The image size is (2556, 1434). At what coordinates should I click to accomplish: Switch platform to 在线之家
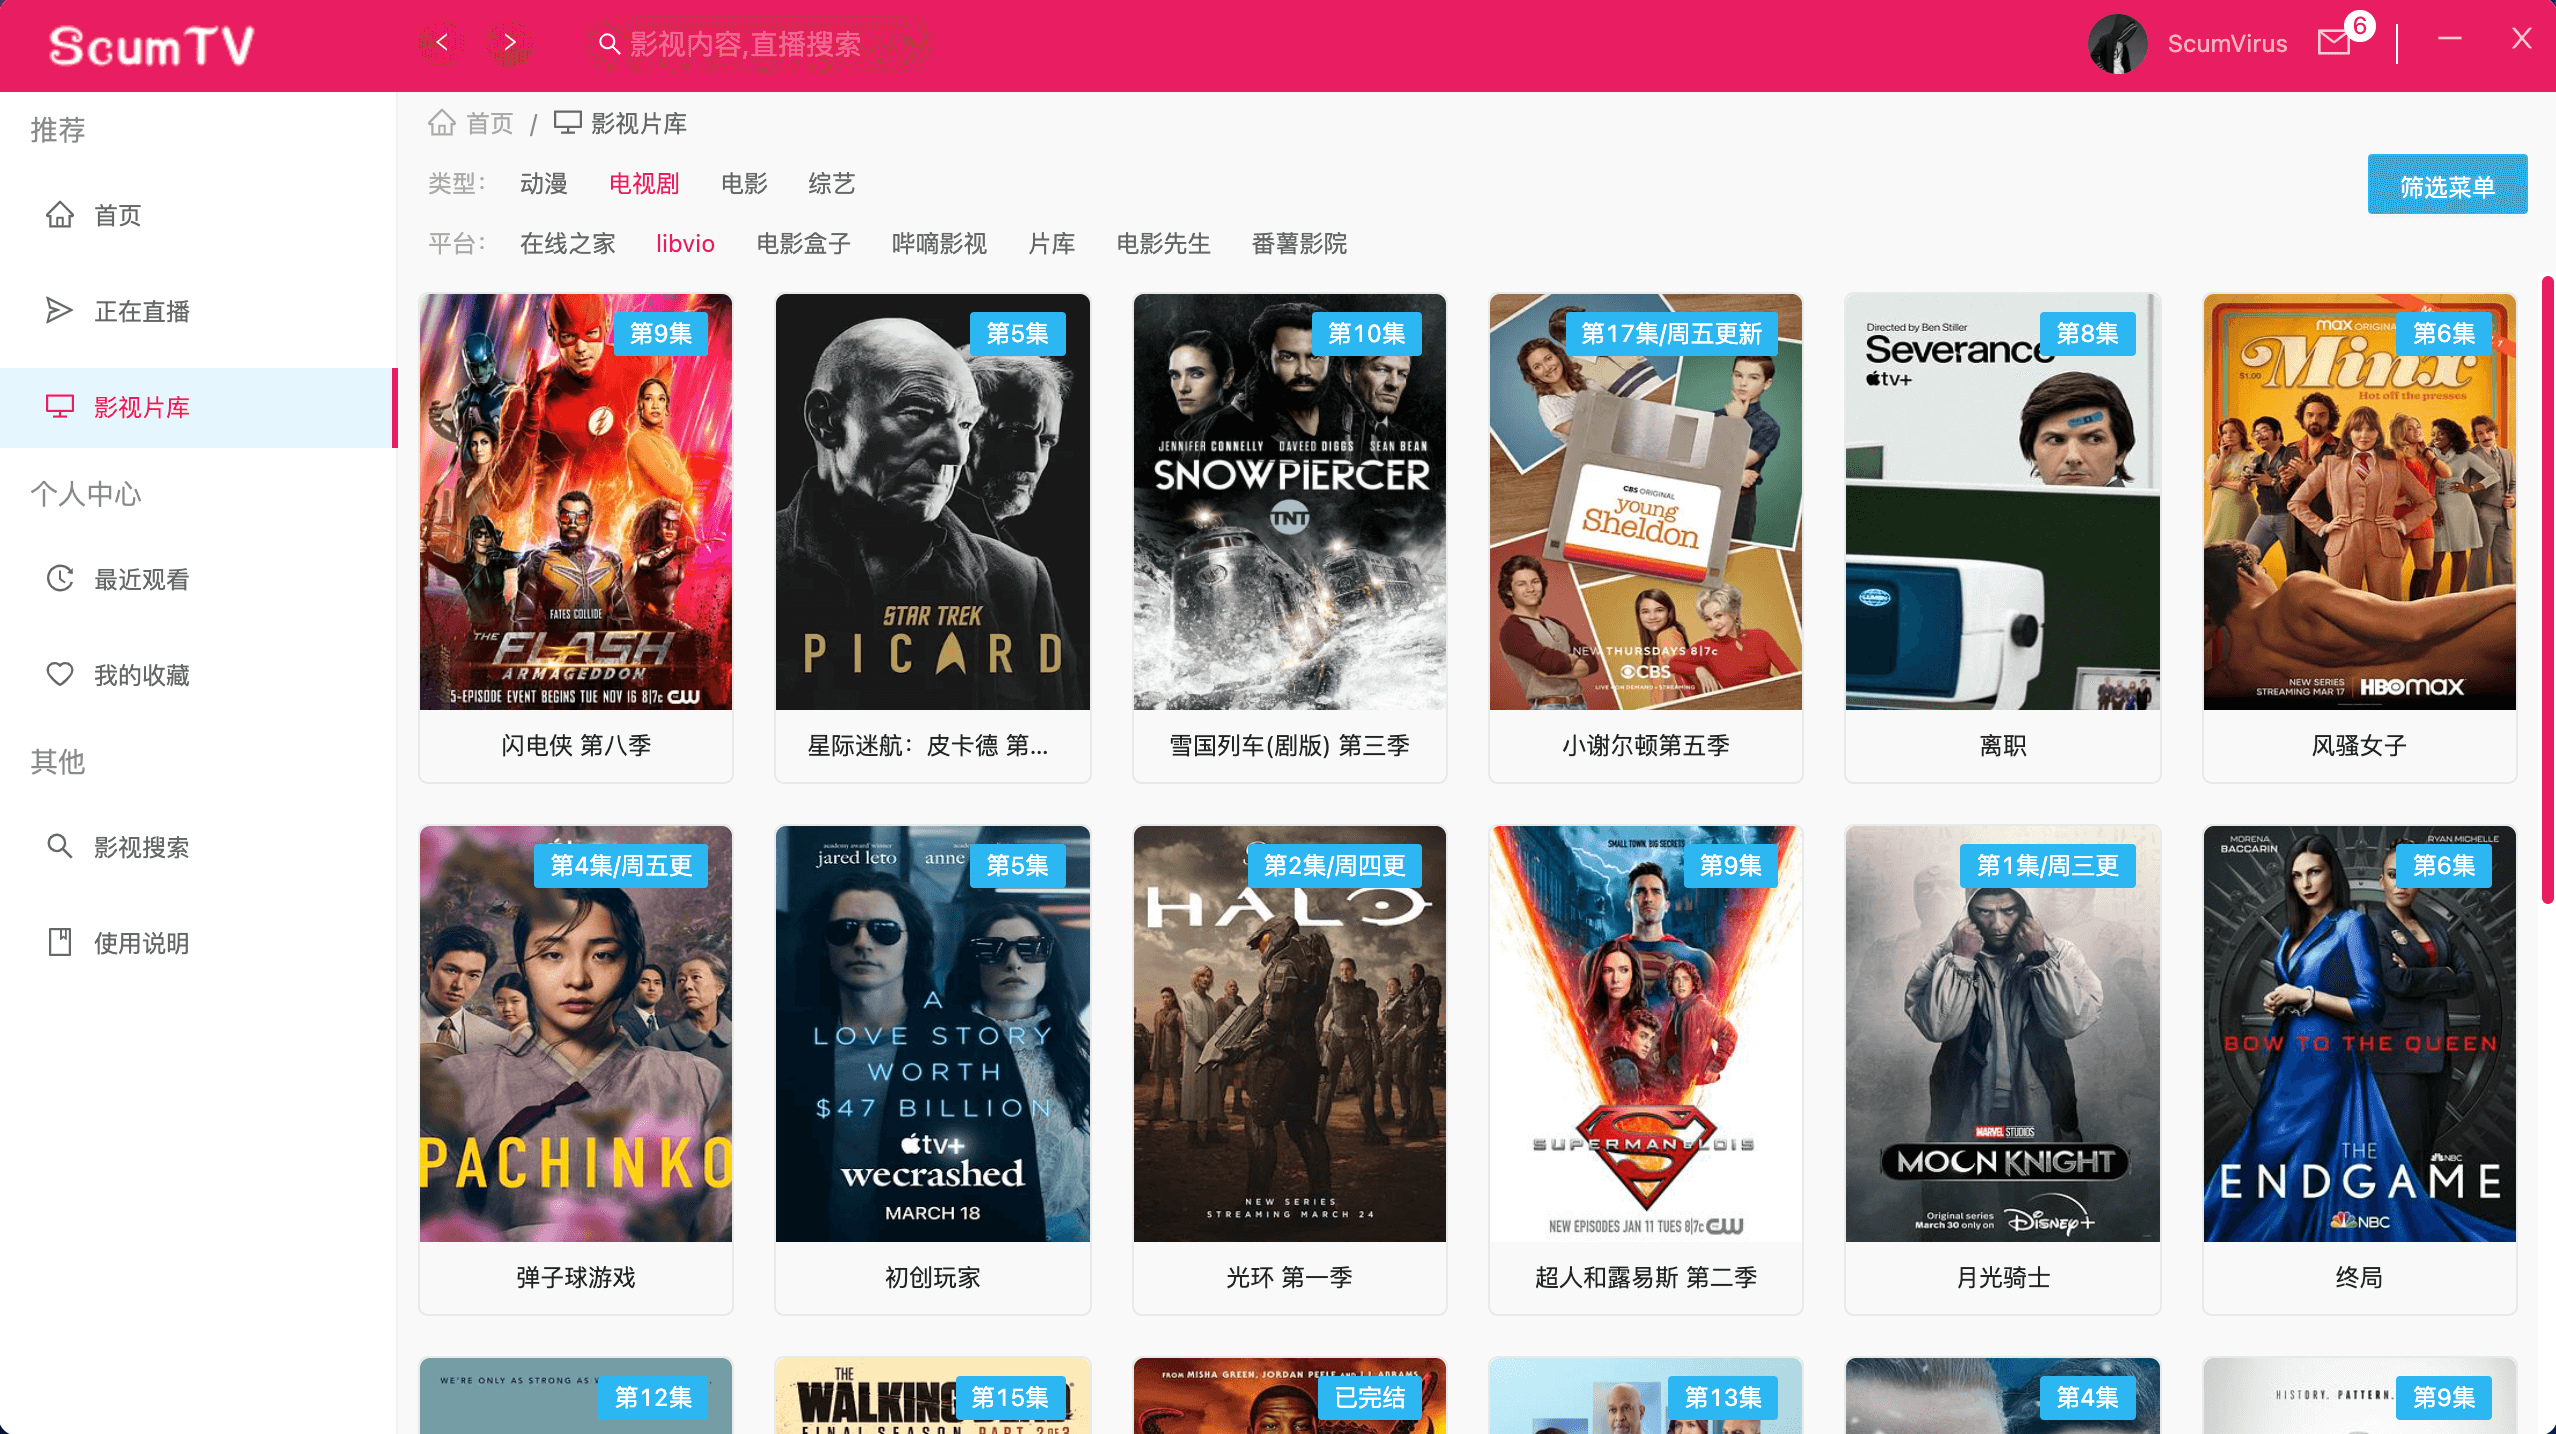(x=567, y=244)
